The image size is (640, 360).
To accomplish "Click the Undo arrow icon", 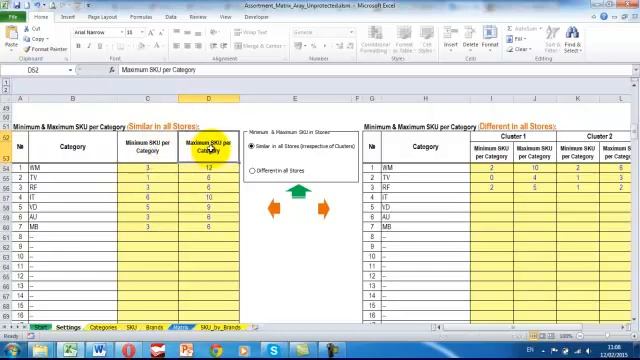I will tap(37, 5).
